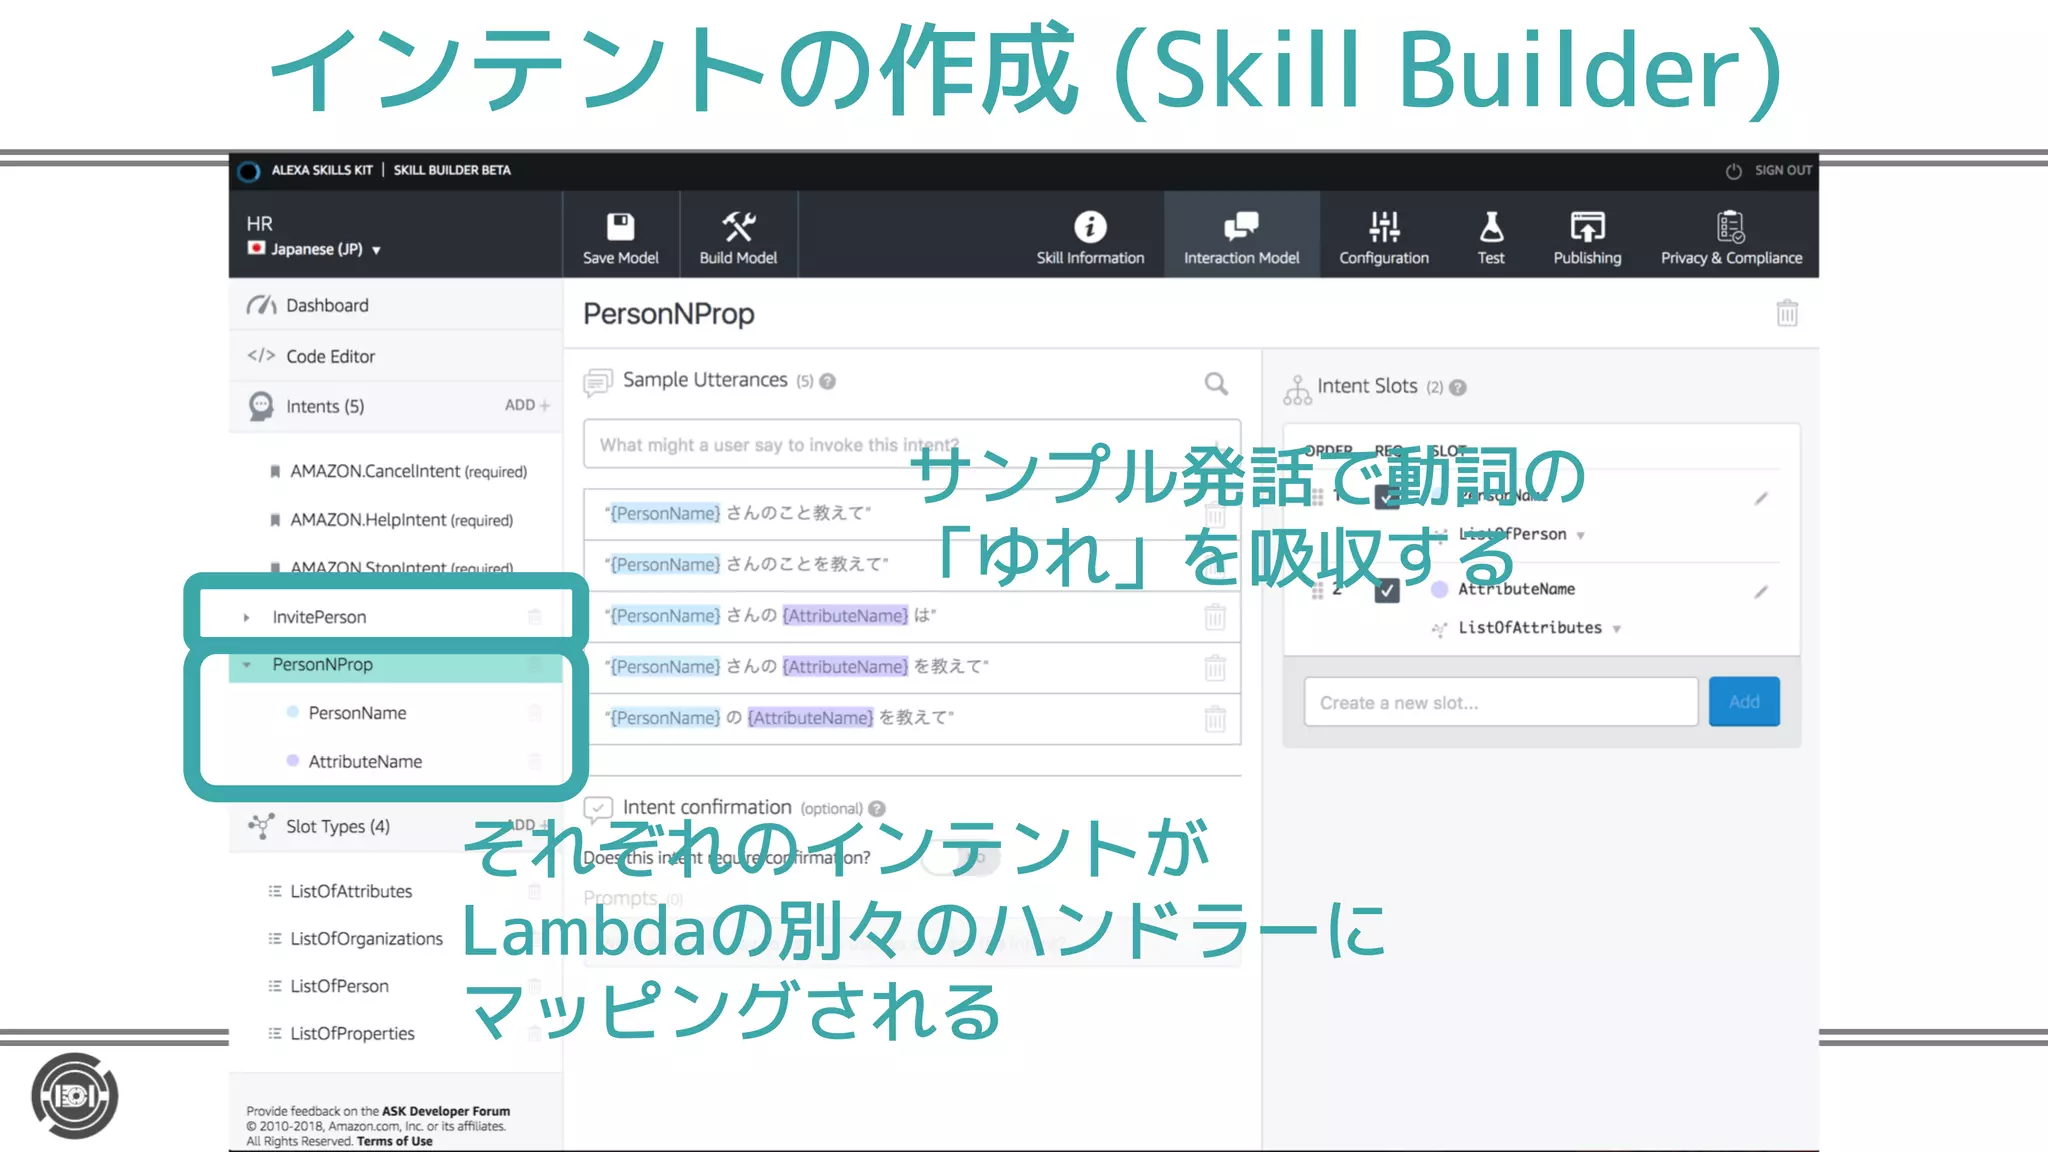The height and width of the screenshot is (1152, 2048).
Task: Click the sample utterance input field
Action: 912,445
